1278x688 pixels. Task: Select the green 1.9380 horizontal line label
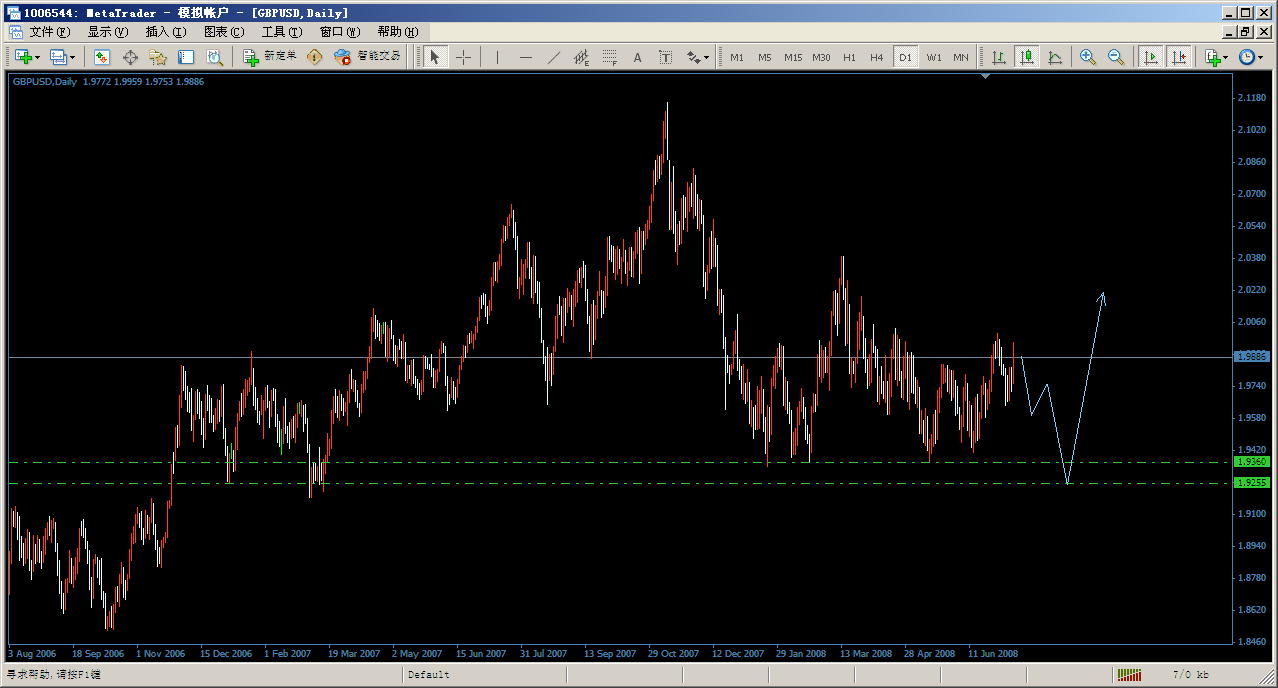pos(1252,462)
